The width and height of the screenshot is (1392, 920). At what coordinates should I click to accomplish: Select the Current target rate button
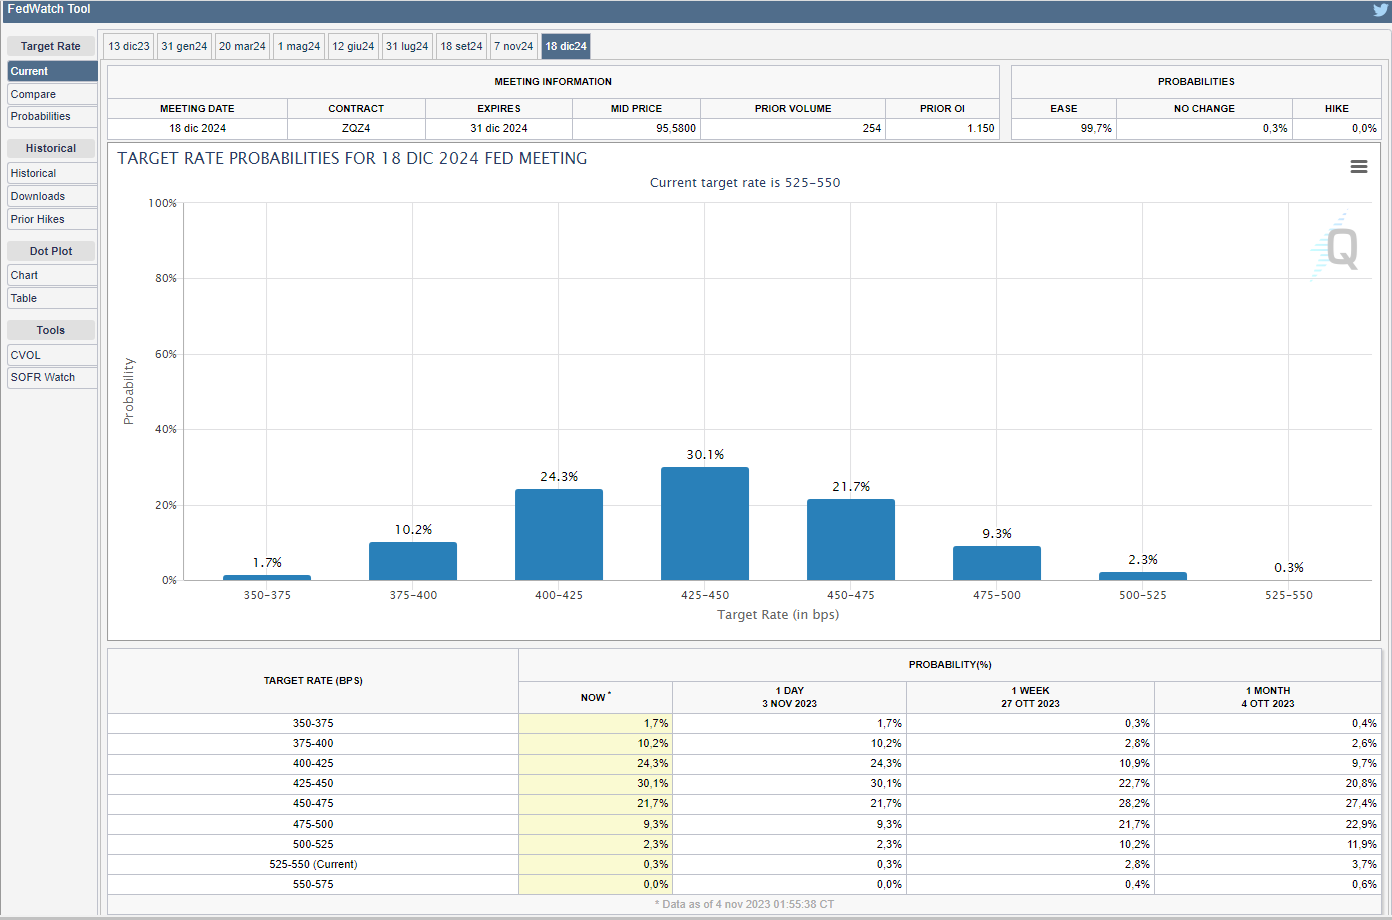point(52,71)
